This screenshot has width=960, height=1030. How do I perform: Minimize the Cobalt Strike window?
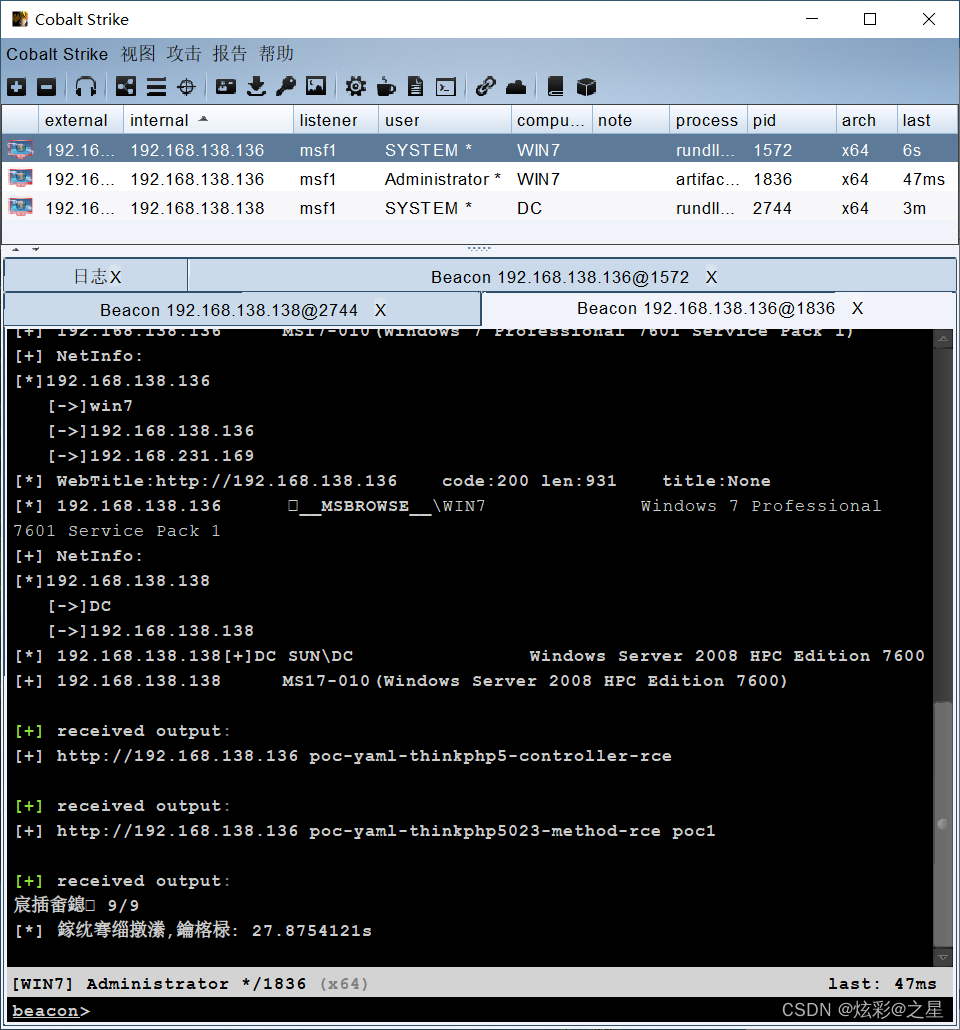(x=812, y=19)
